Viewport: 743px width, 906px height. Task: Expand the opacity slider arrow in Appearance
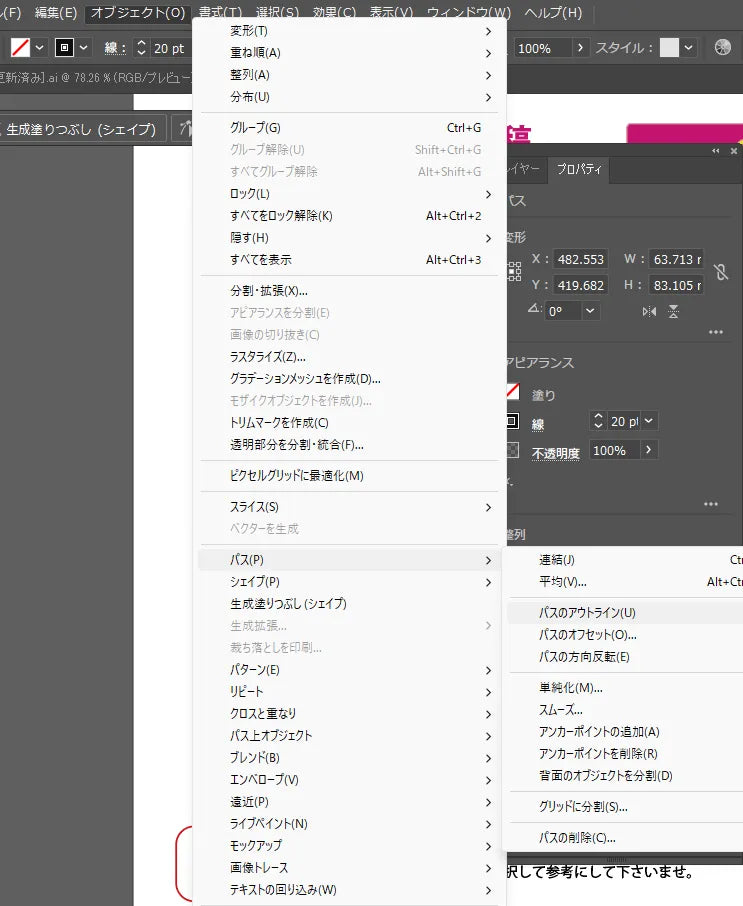(x=649, y=450)
